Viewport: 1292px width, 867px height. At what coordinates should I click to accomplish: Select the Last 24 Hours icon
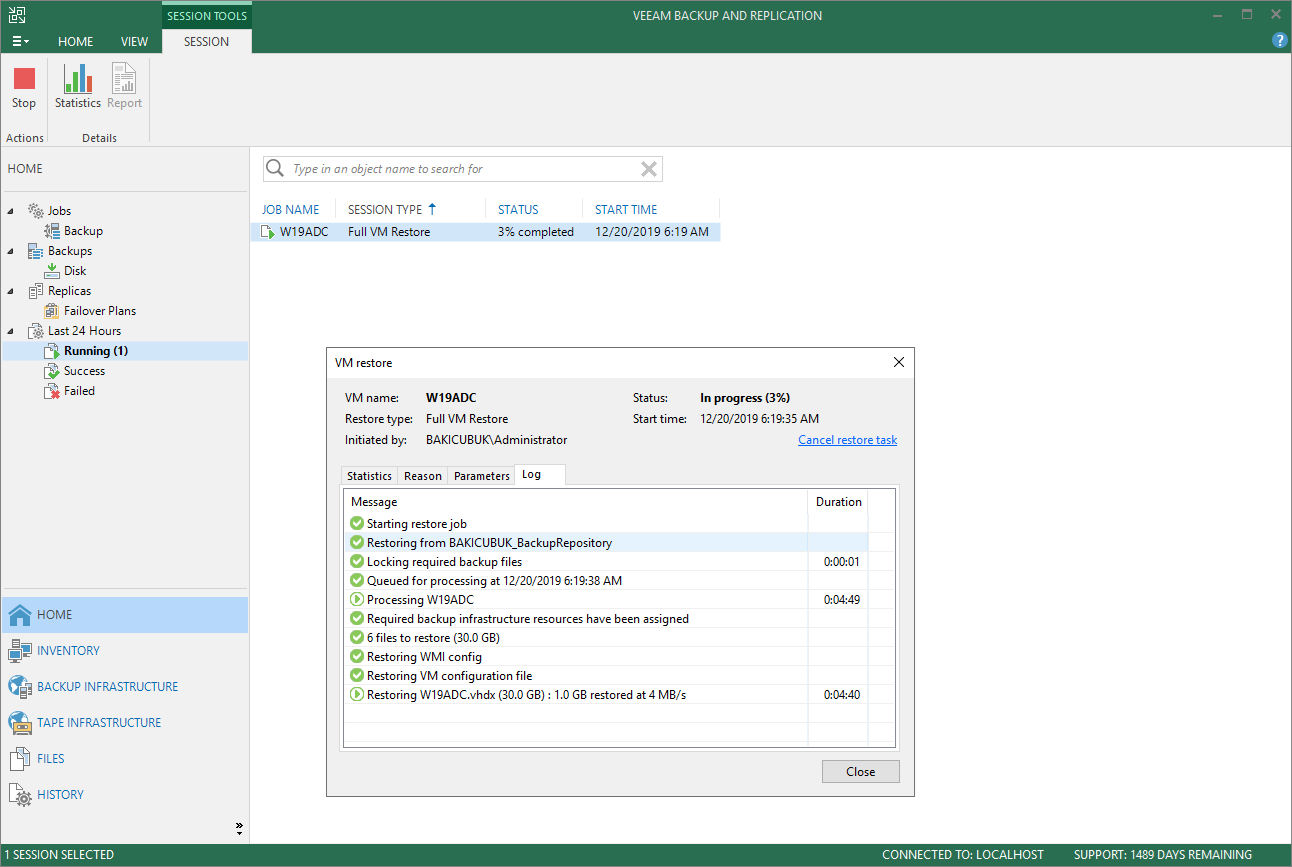coord(35,331)
